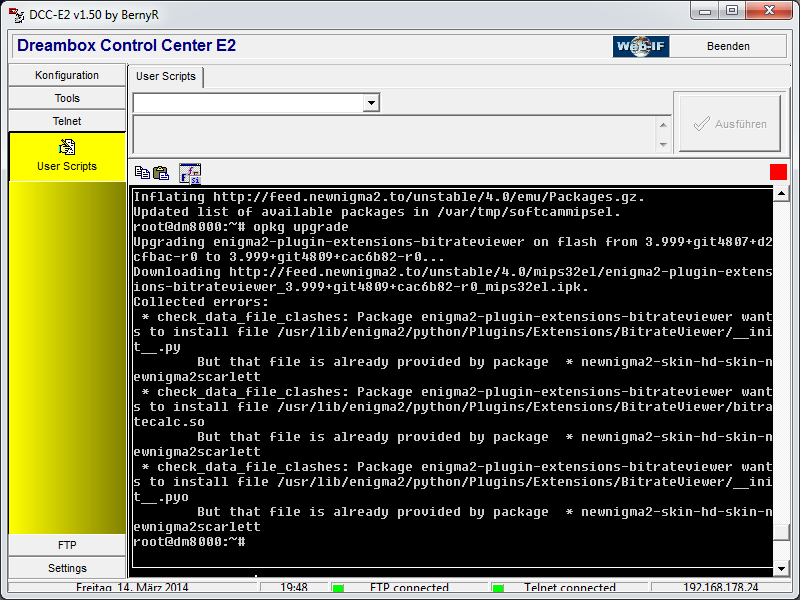Open the Konfiguration section in the sidebar
This screenshot has width=800, height=600.
67,76
